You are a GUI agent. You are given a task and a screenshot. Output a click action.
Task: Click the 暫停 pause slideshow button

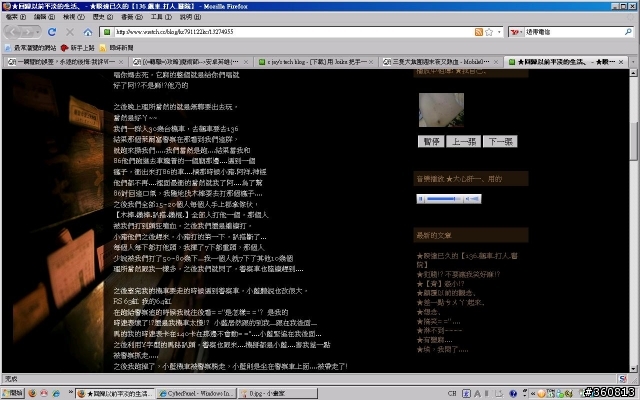coord(431,141)
